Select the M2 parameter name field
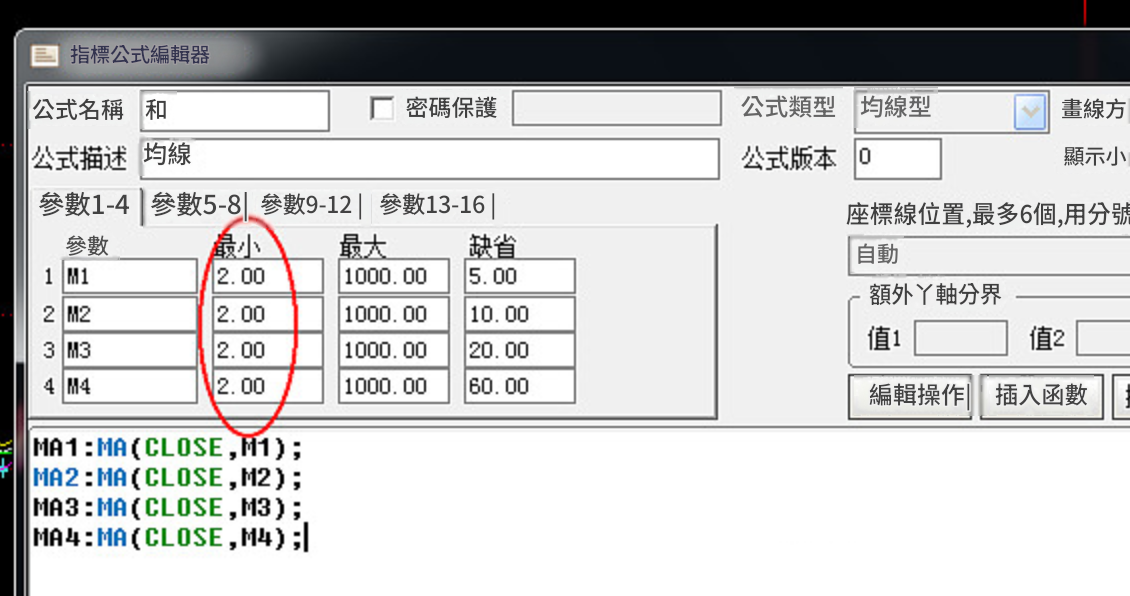This screenshot has width=1130, height=596. (130, 314)
